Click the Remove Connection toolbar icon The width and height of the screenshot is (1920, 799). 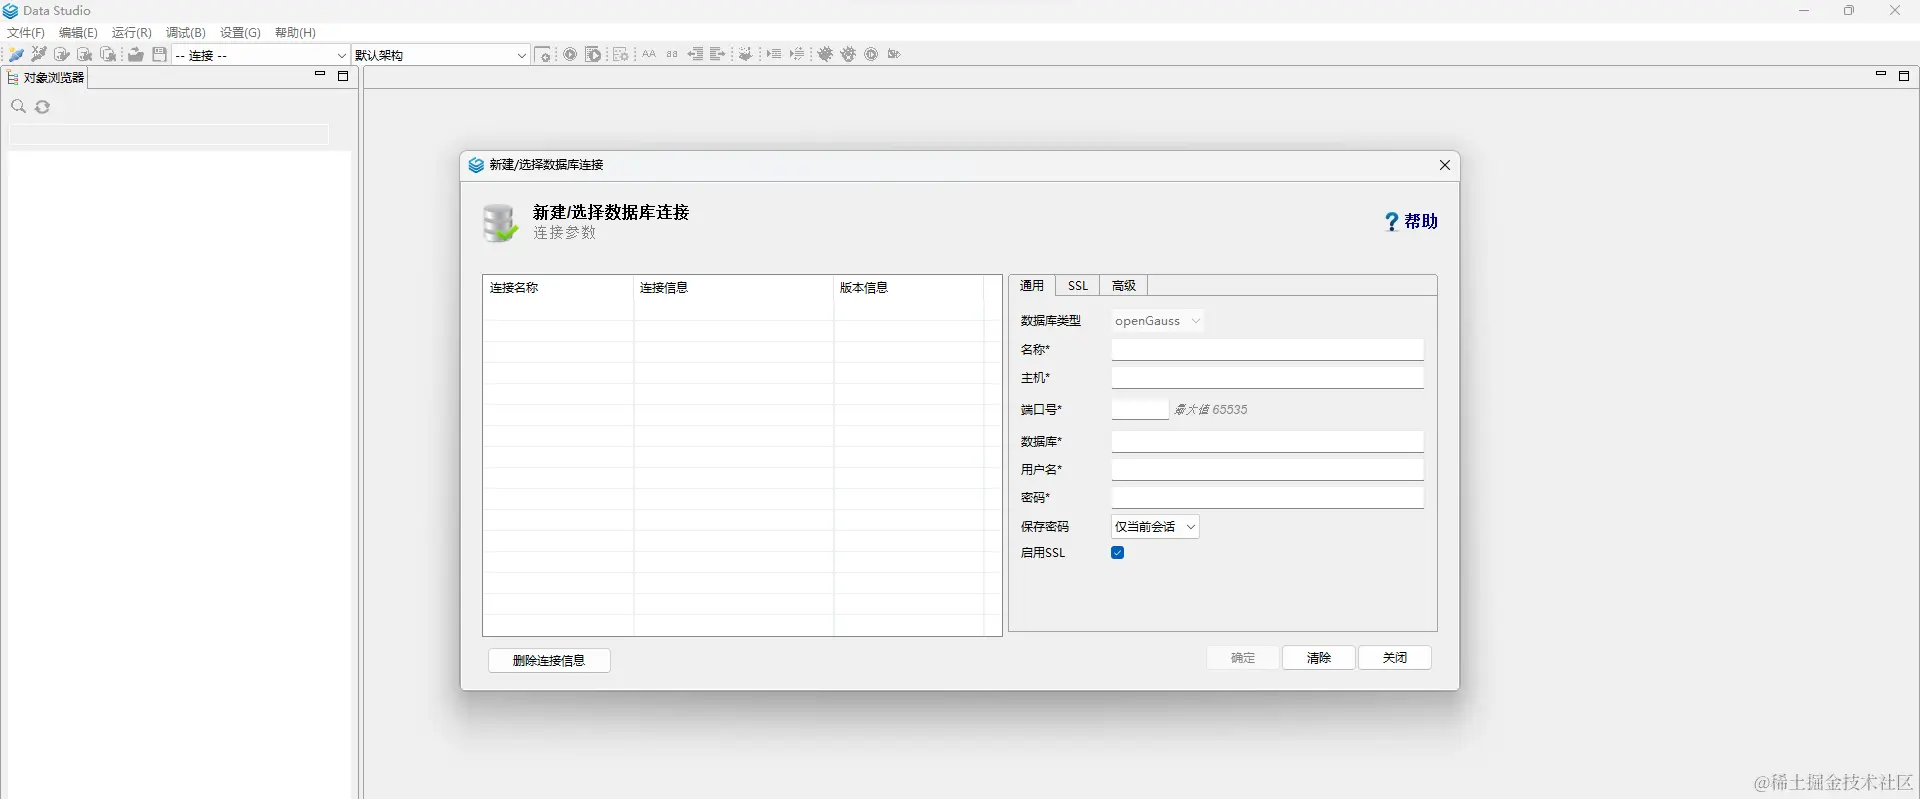39,55
